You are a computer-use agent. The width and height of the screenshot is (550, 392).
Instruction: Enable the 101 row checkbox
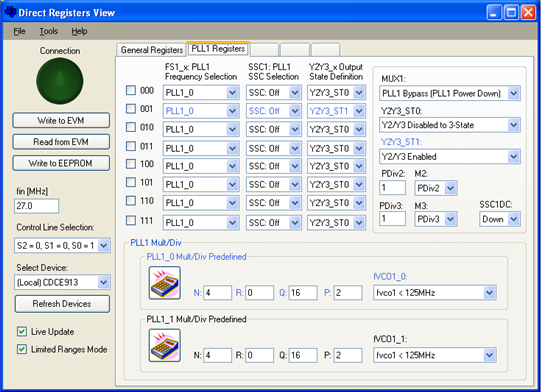[131, 182]
